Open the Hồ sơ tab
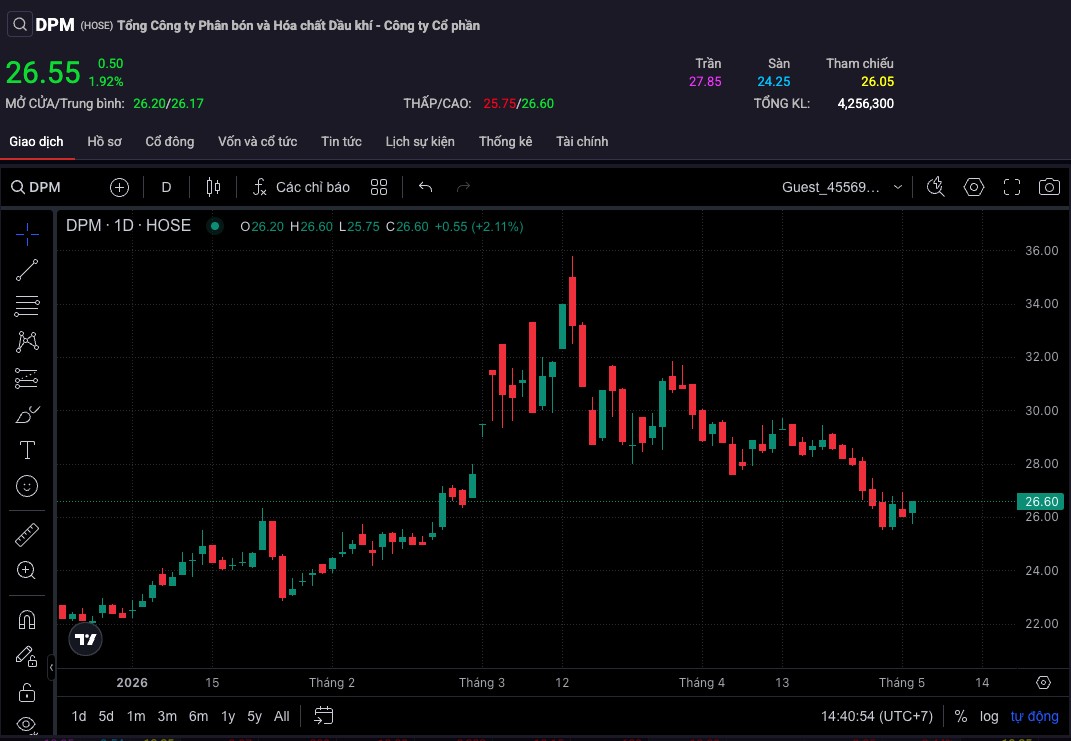This screenshot has width=1071, height=741. [105, 141]
